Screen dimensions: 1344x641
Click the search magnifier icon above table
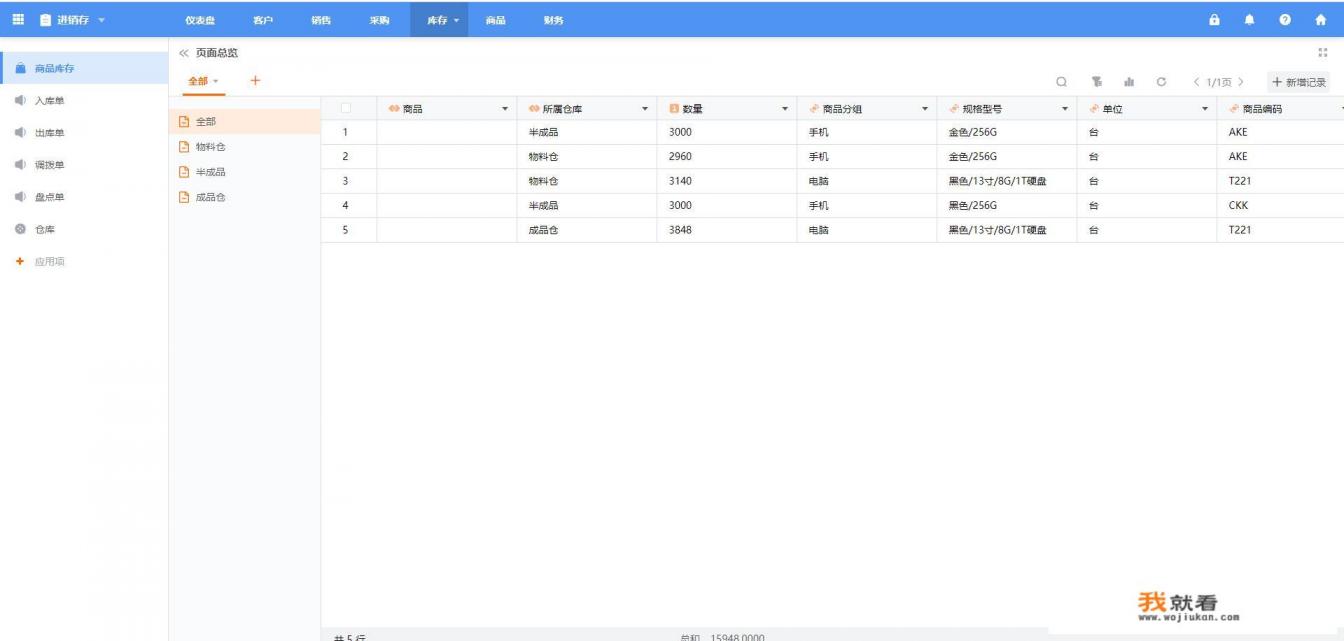pos(1061,82)
